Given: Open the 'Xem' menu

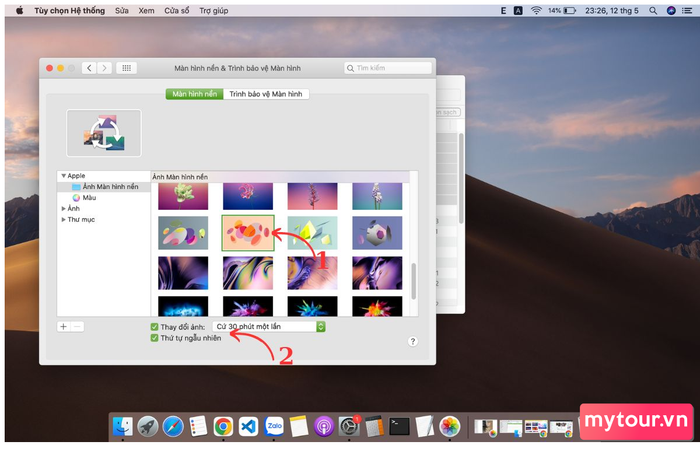Looking at the screenshot, I should pos(146,10).
